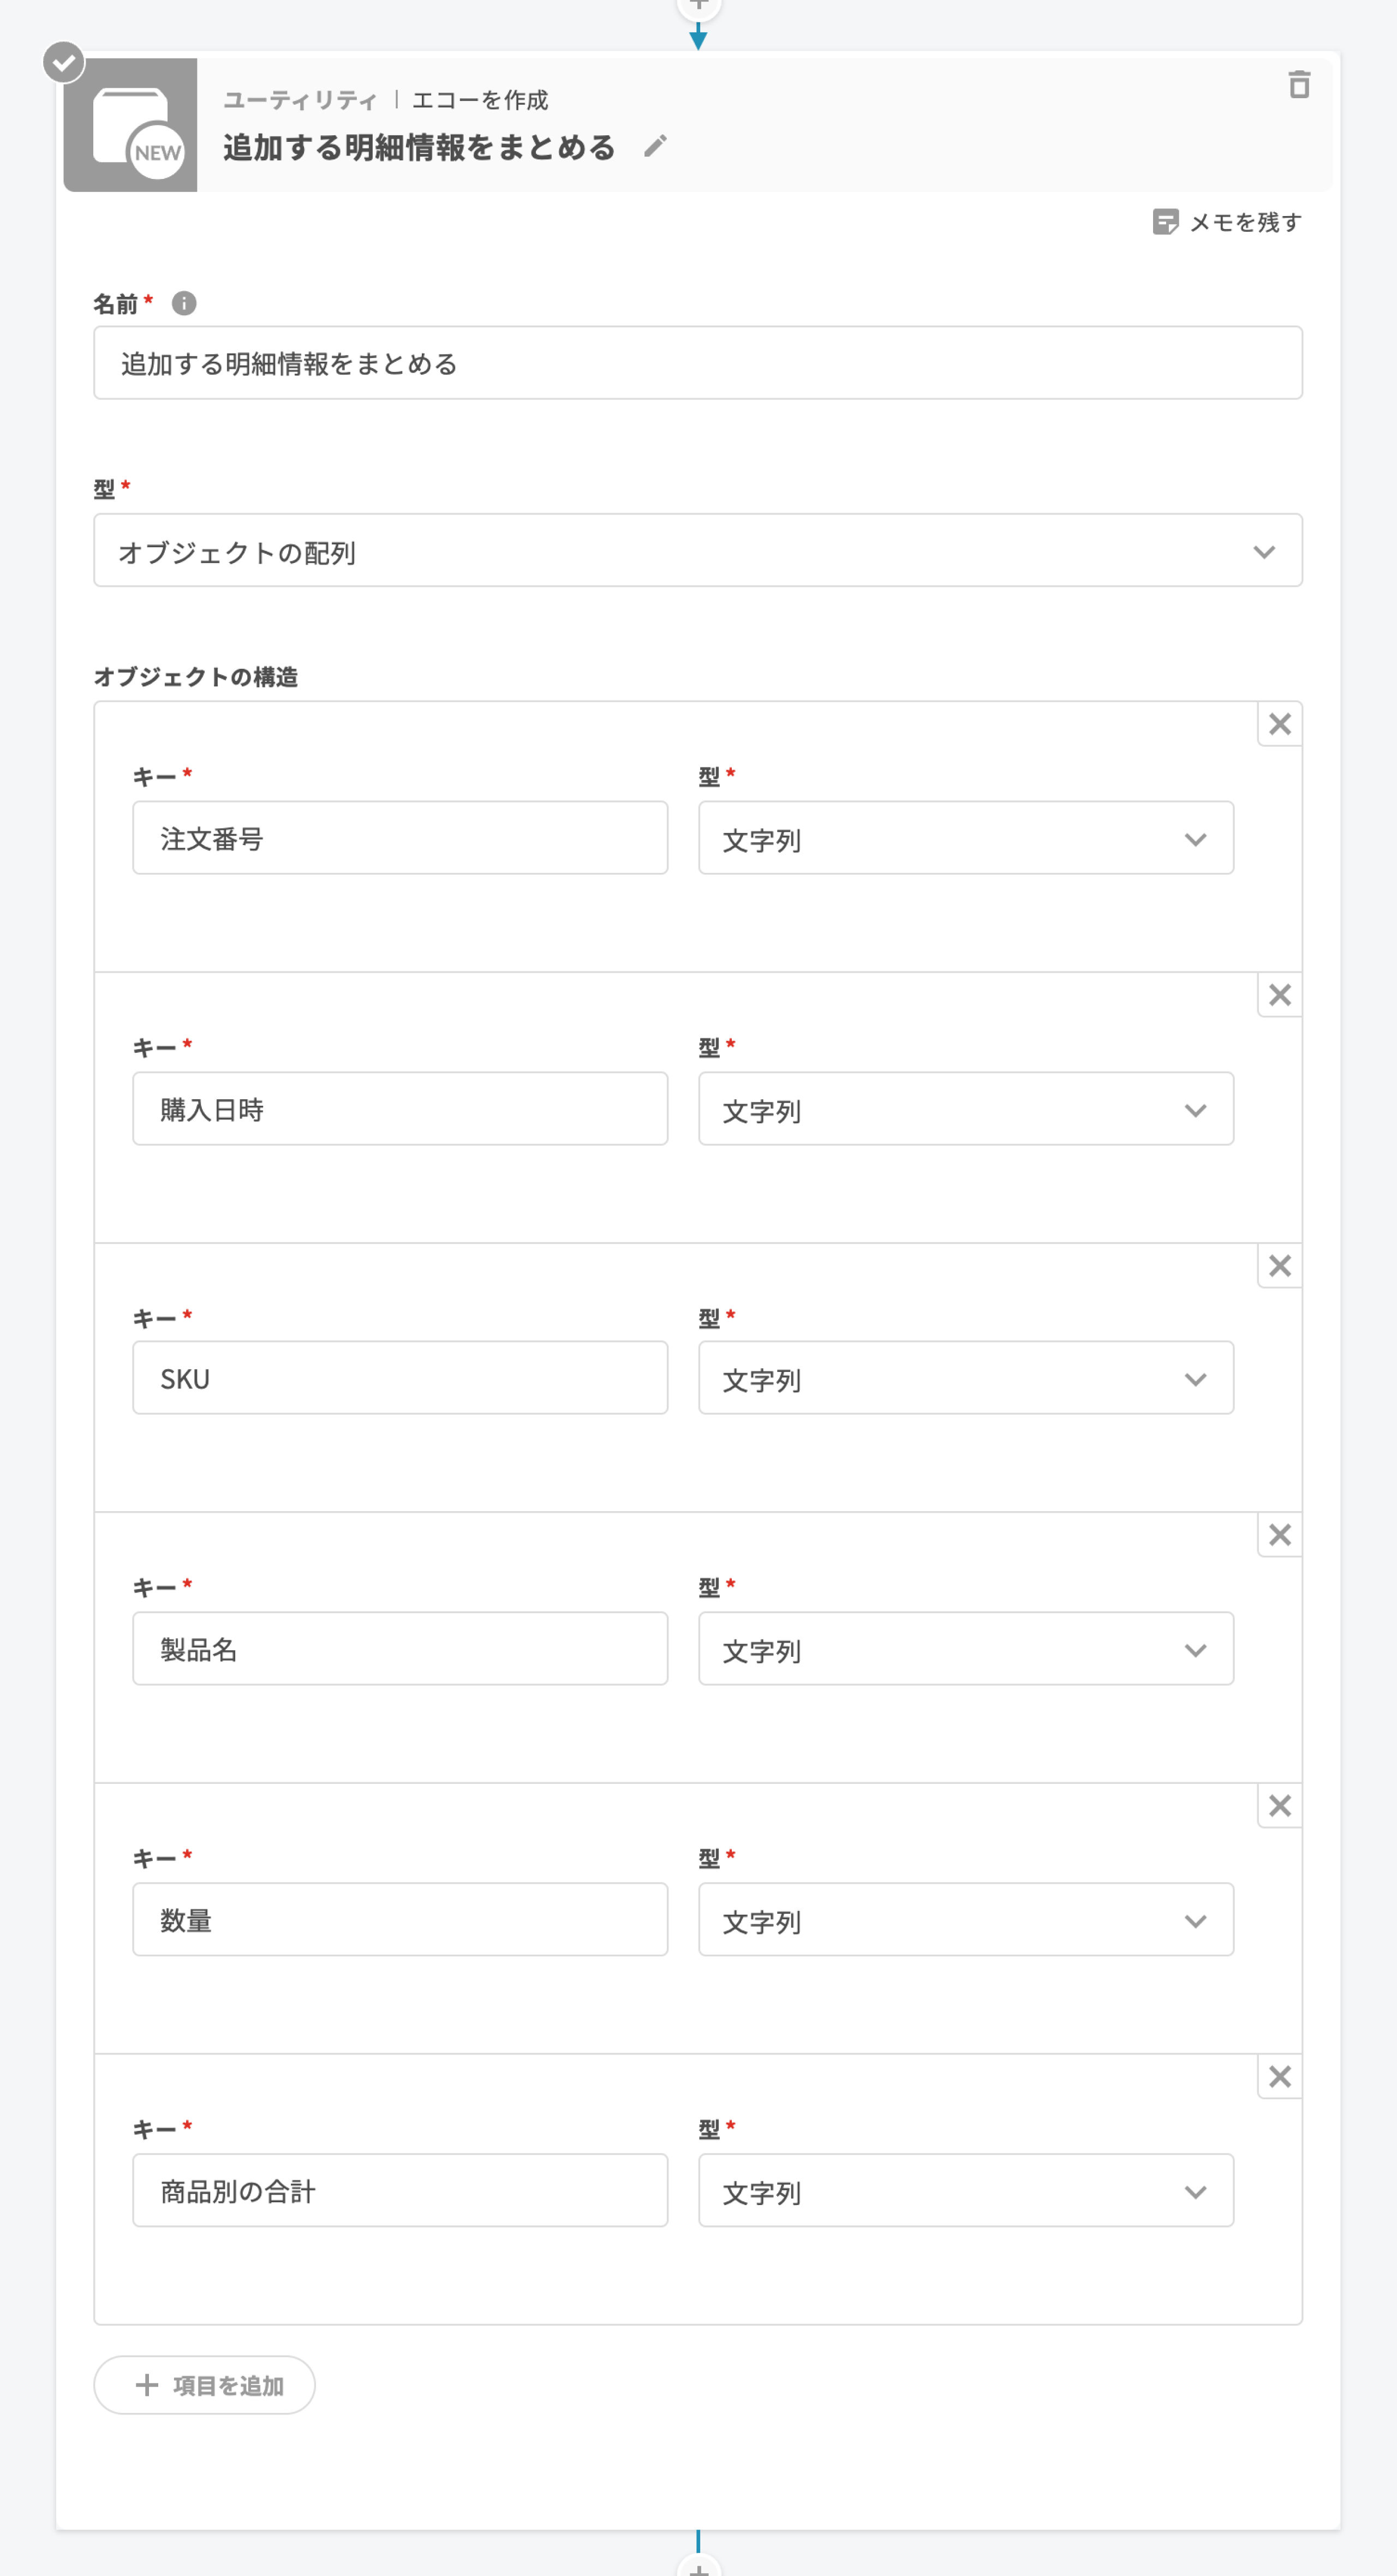This screenshot has width=1397, height=2576.
Task: Click the trash icon to delete this step
Action: tap(1298, 85)
